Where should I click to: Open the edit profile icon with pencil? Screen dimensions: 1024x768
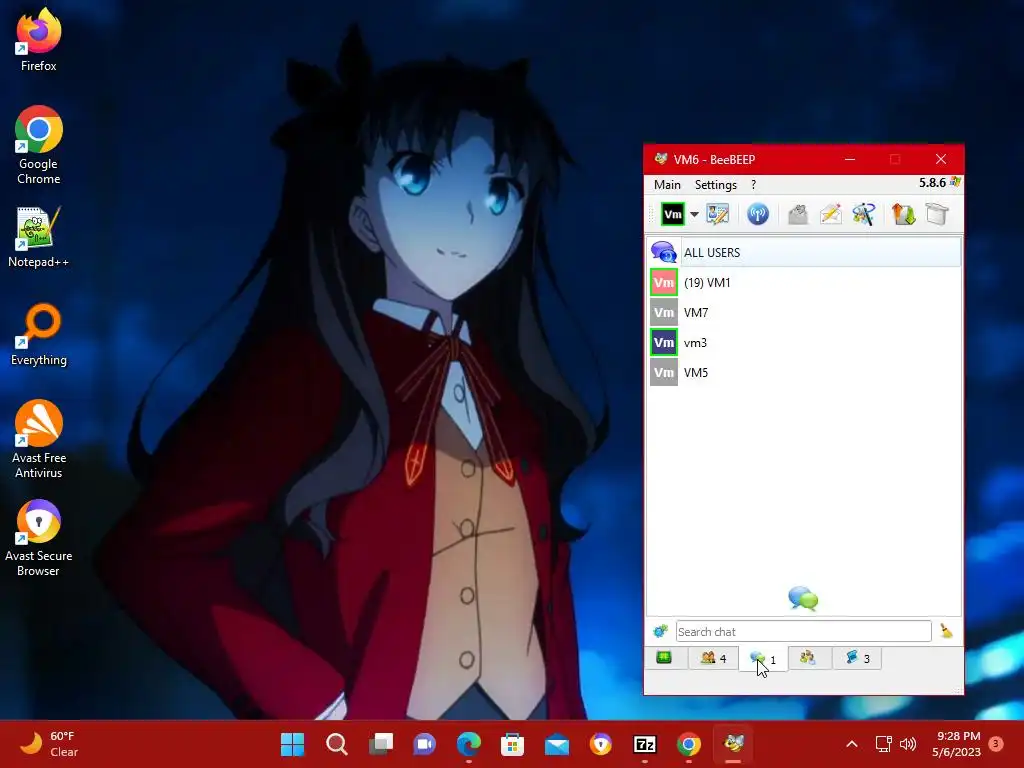click(717, 214)
